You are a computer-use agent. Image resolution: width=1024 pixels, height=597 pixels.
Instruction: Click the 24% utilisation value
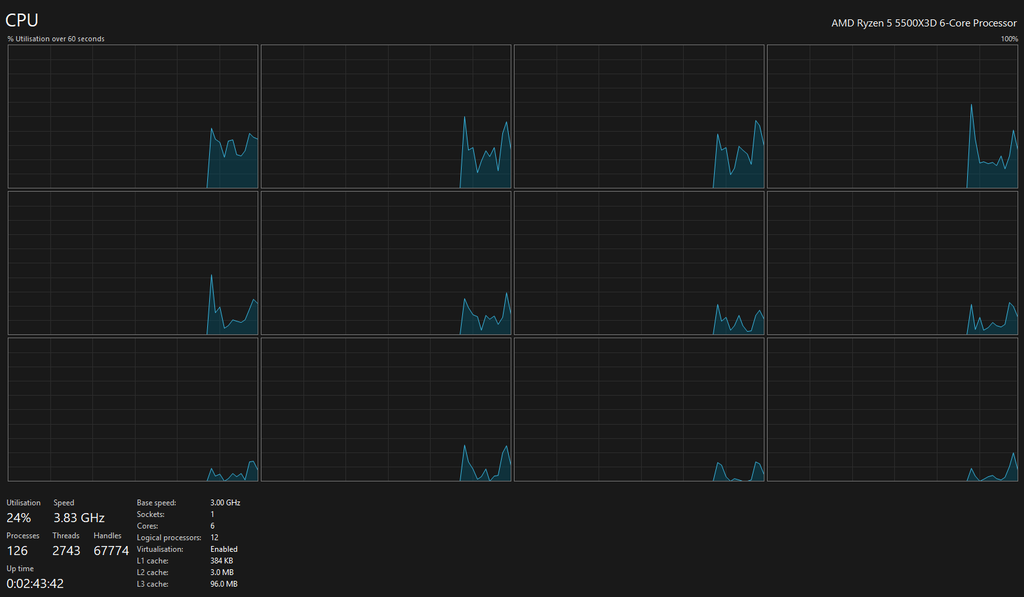click(19, 518)
